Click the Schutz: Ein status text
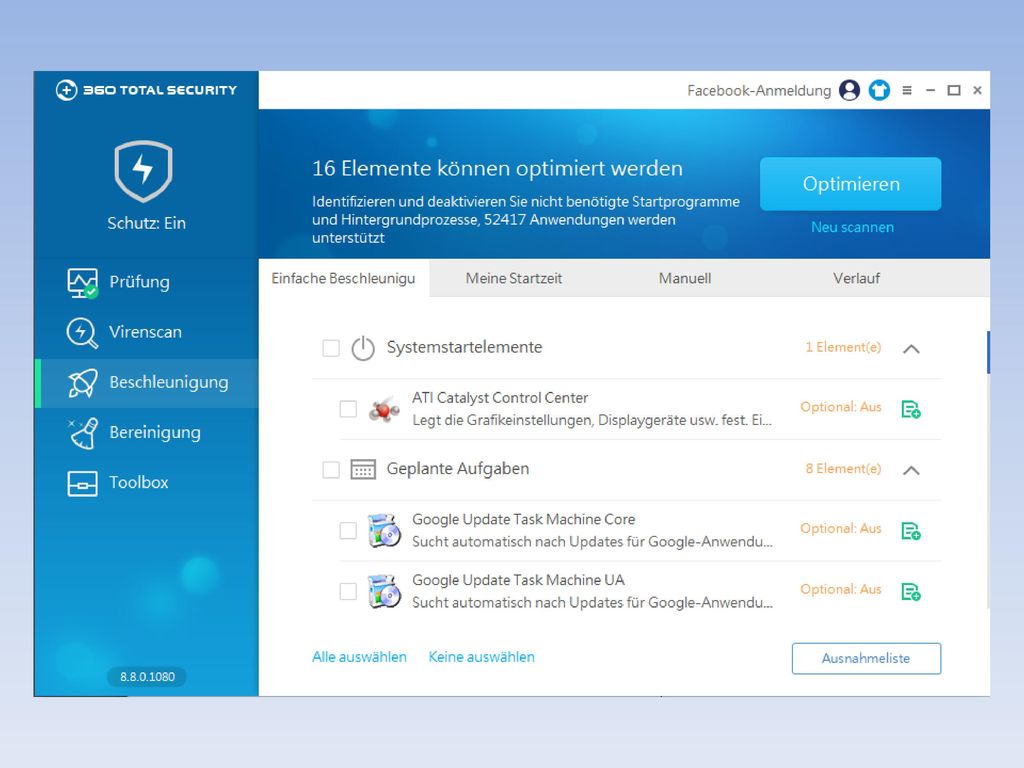The width and height of the screenshot is (1024, 768). [146, 223]
